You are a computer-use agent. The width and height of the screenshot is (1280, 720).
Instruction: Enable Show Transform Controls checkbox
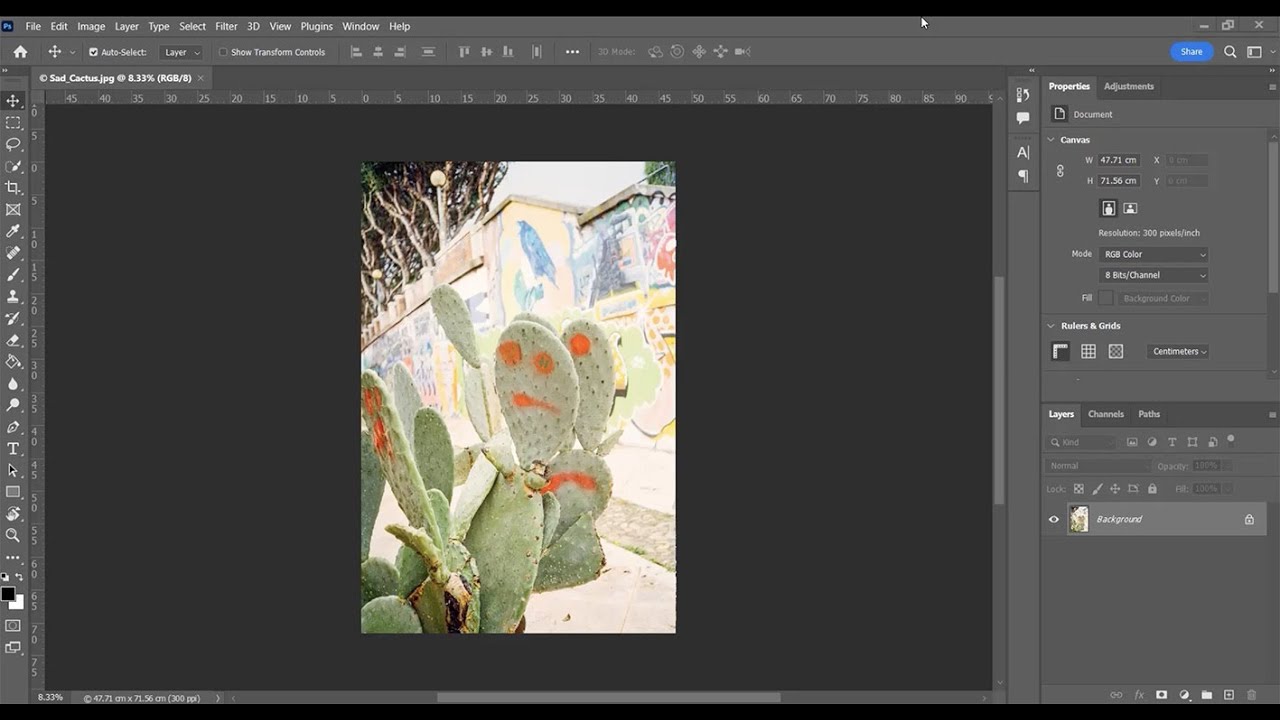(x=223, y=52)
